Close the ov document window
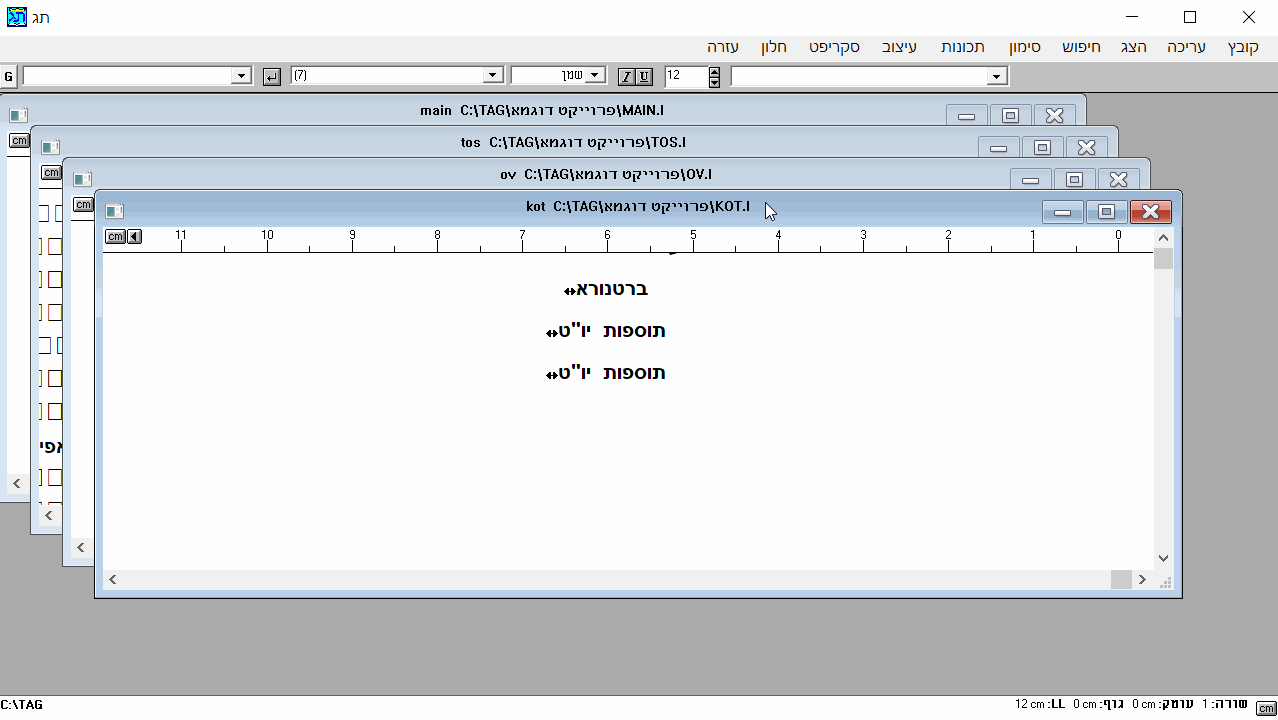 [x=1118, y=180]
